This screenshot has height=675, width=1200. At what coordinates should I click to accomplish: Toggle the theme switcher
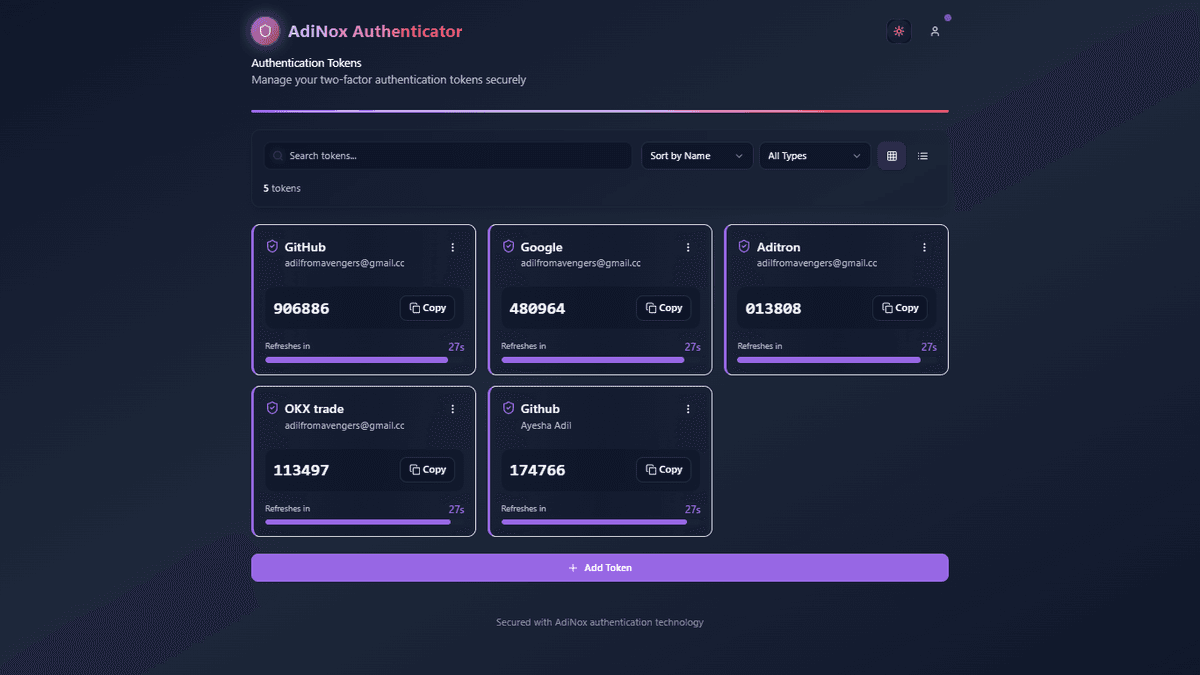tap(898, 31)
